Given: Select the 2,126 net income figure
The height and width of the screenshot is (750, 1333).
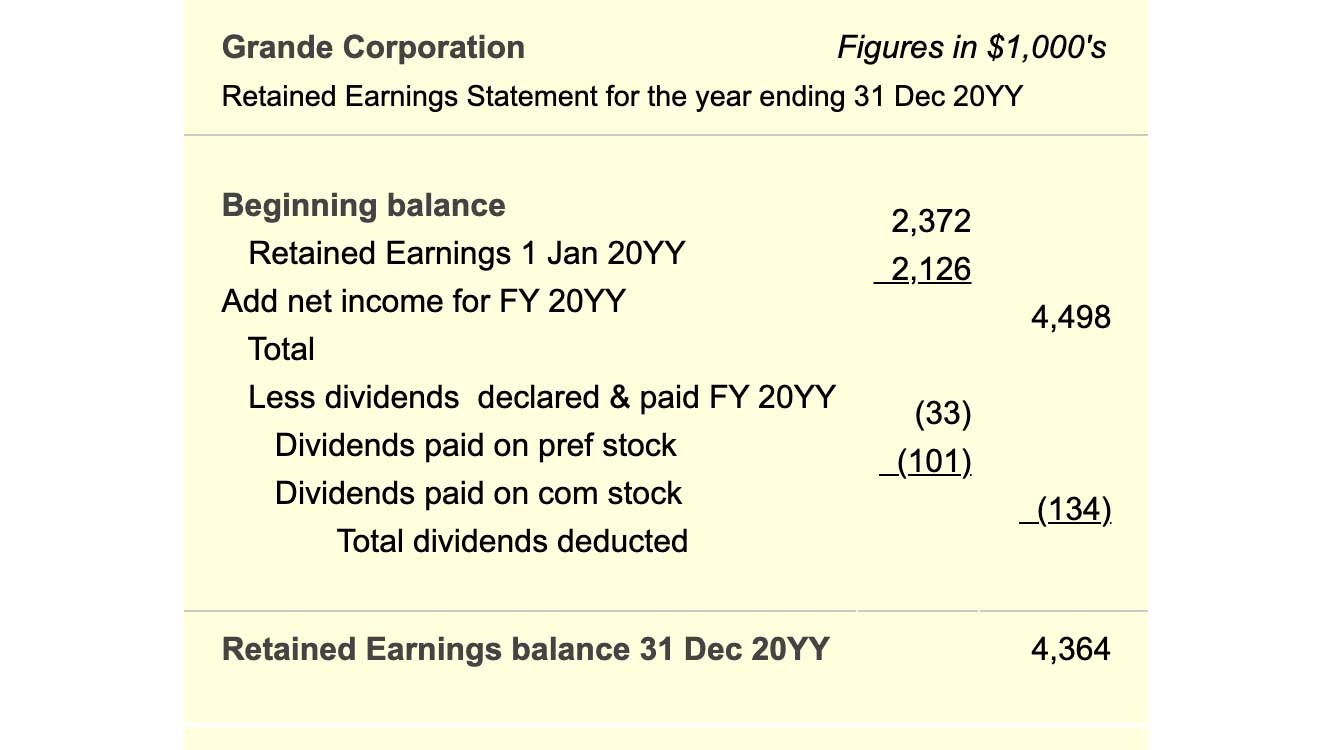Looking at the screenshot, I should coord(923,269).
